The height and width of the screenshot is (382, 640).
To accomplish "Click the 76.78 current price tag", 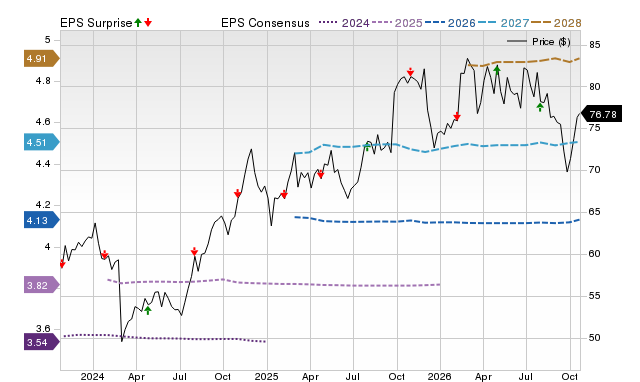I will coord(602,114).
